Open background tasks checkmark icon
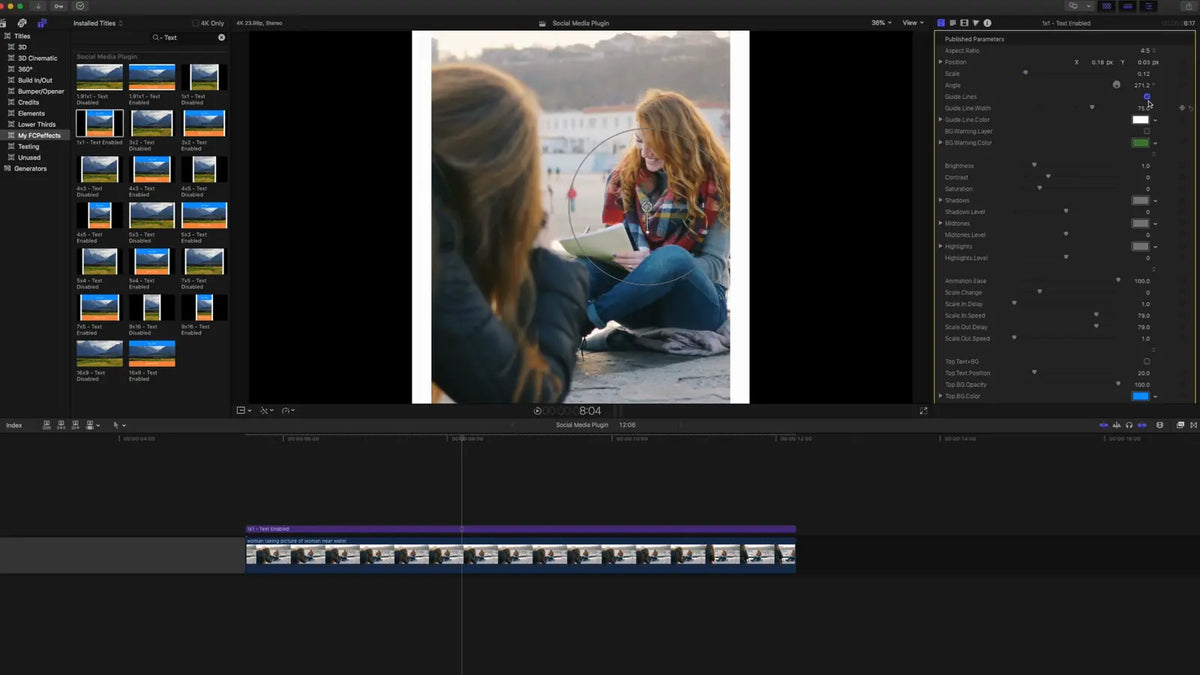1200x675 pixels. 80,6
